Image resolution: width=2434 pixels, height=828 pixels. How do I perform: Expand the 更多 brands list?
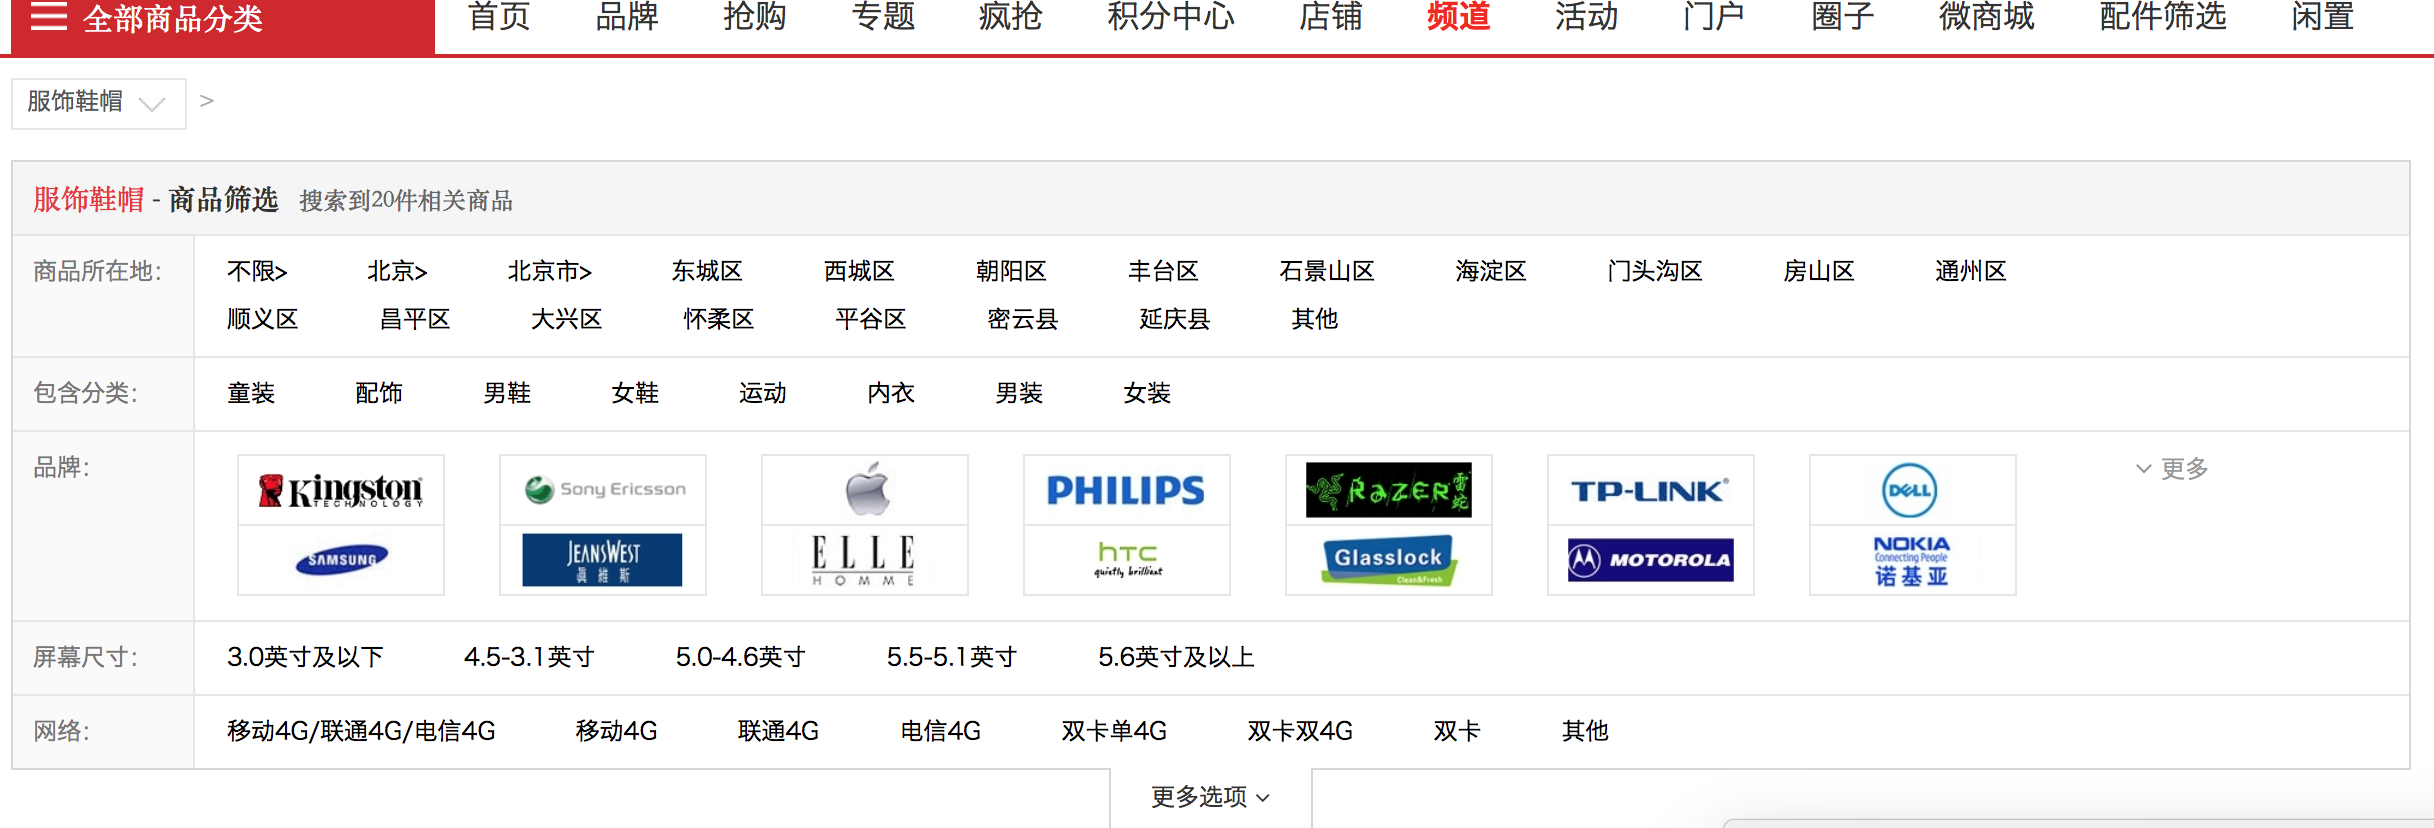(x=2172, y=468)
